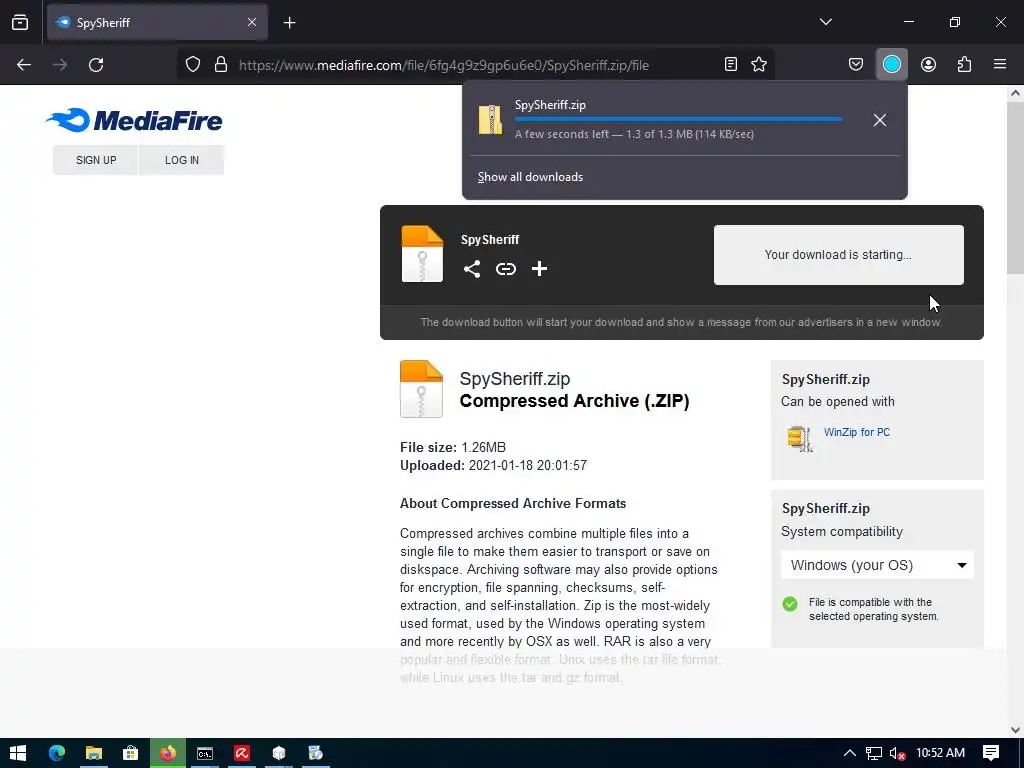Image resolution: width=1024 pixels, height=768 pixels.
Task: Click the scrollbar up arrow
Action: (1015, 93)
